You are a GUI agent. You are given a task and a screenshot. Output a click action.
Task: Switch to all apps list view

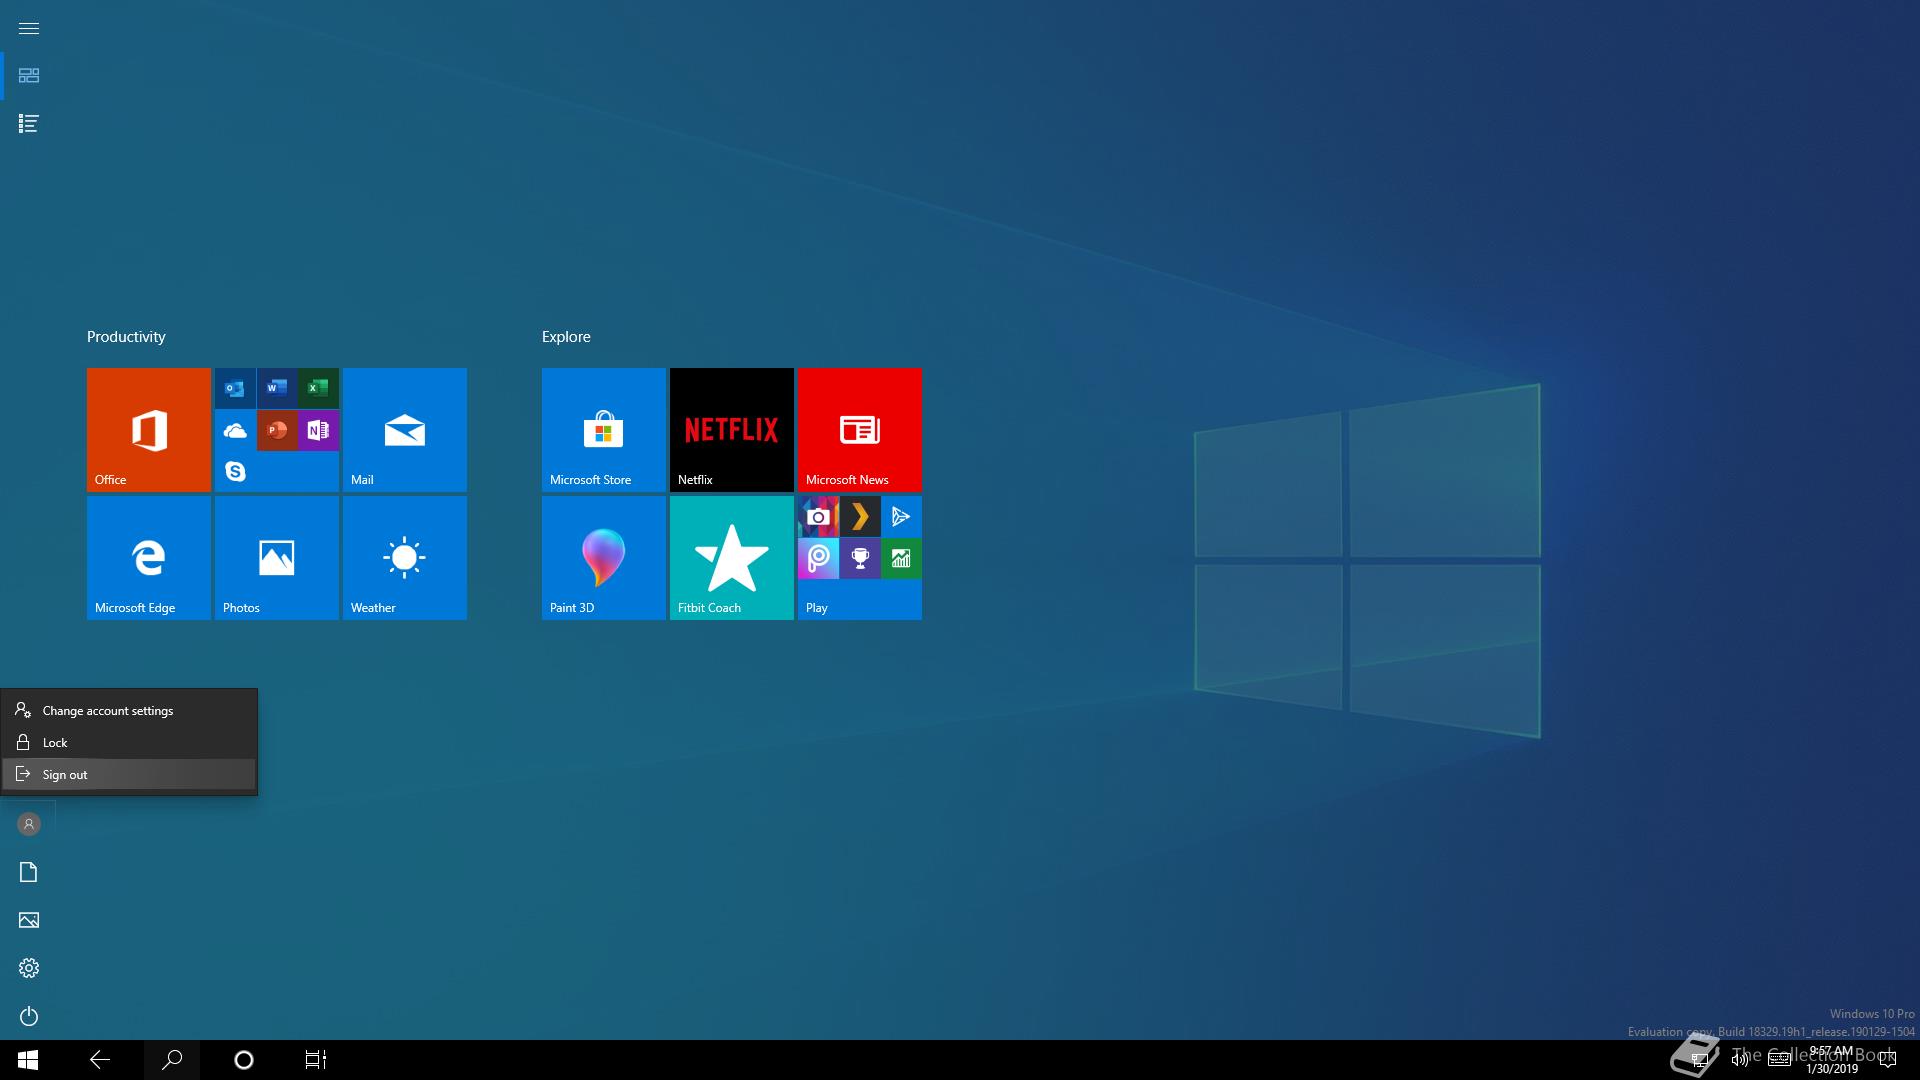(29, 124)
